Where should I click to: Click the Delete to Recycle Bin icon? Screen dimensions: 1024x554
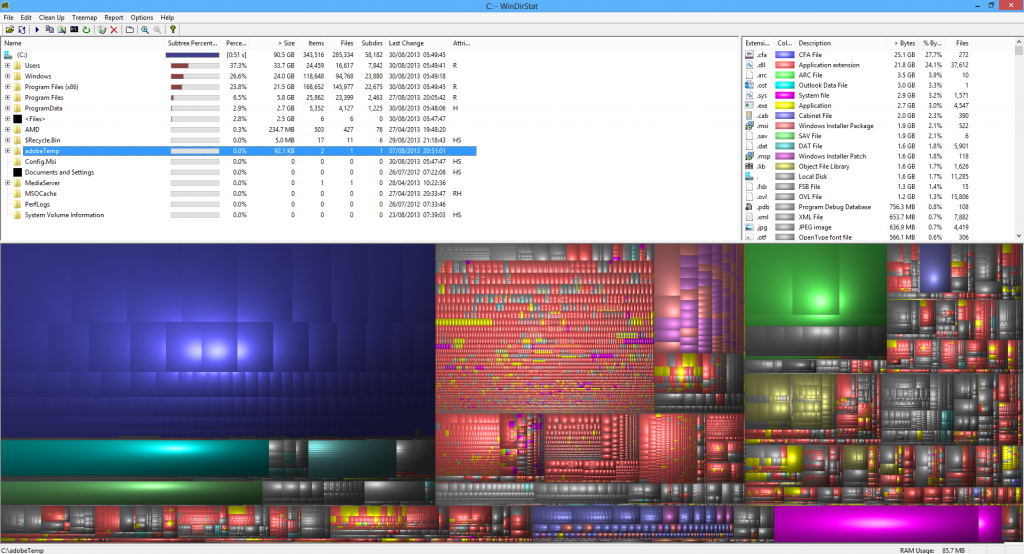(x=102, y=29)
